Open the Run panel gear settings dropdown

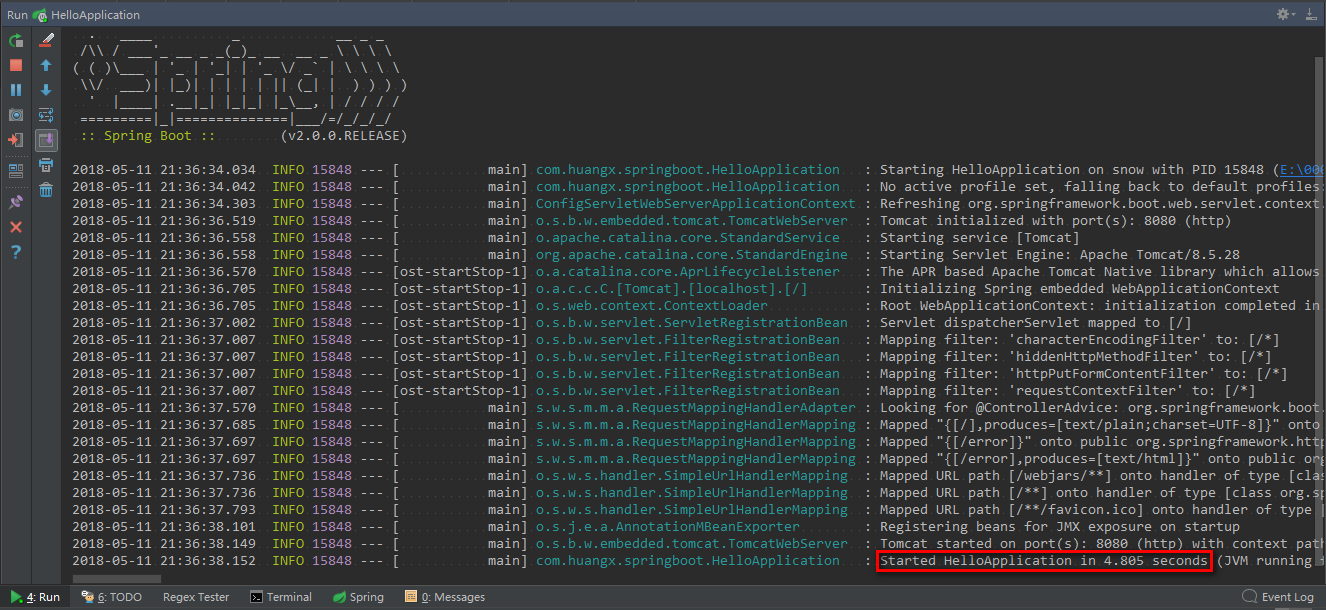[x=1285, y=14]
